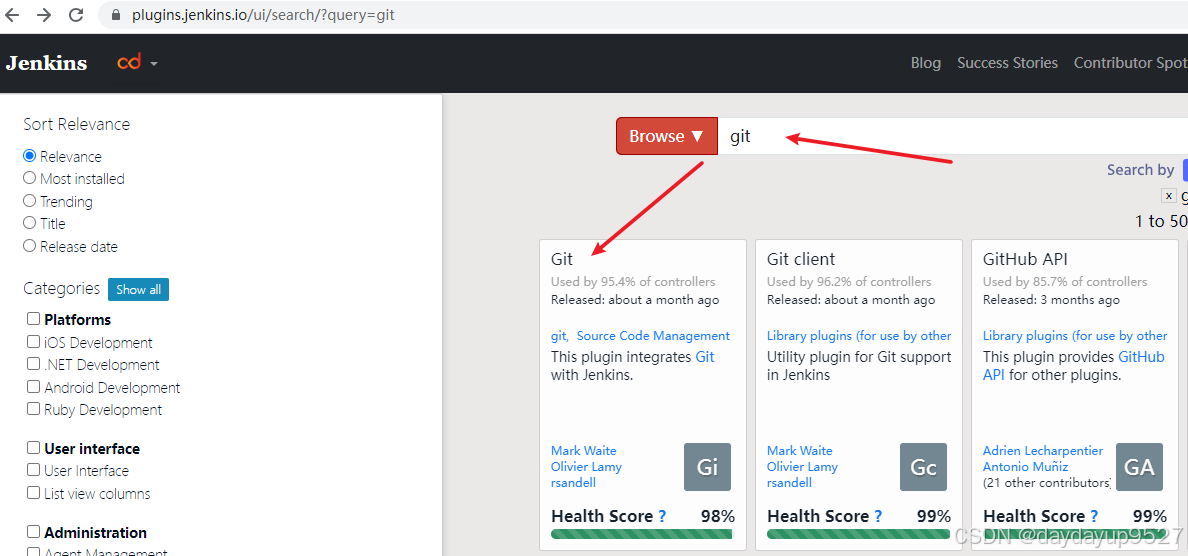Click the Library plugins label on GitHub API card
This screenshot has height=556, width=1188.
[x=1075, y=336]
